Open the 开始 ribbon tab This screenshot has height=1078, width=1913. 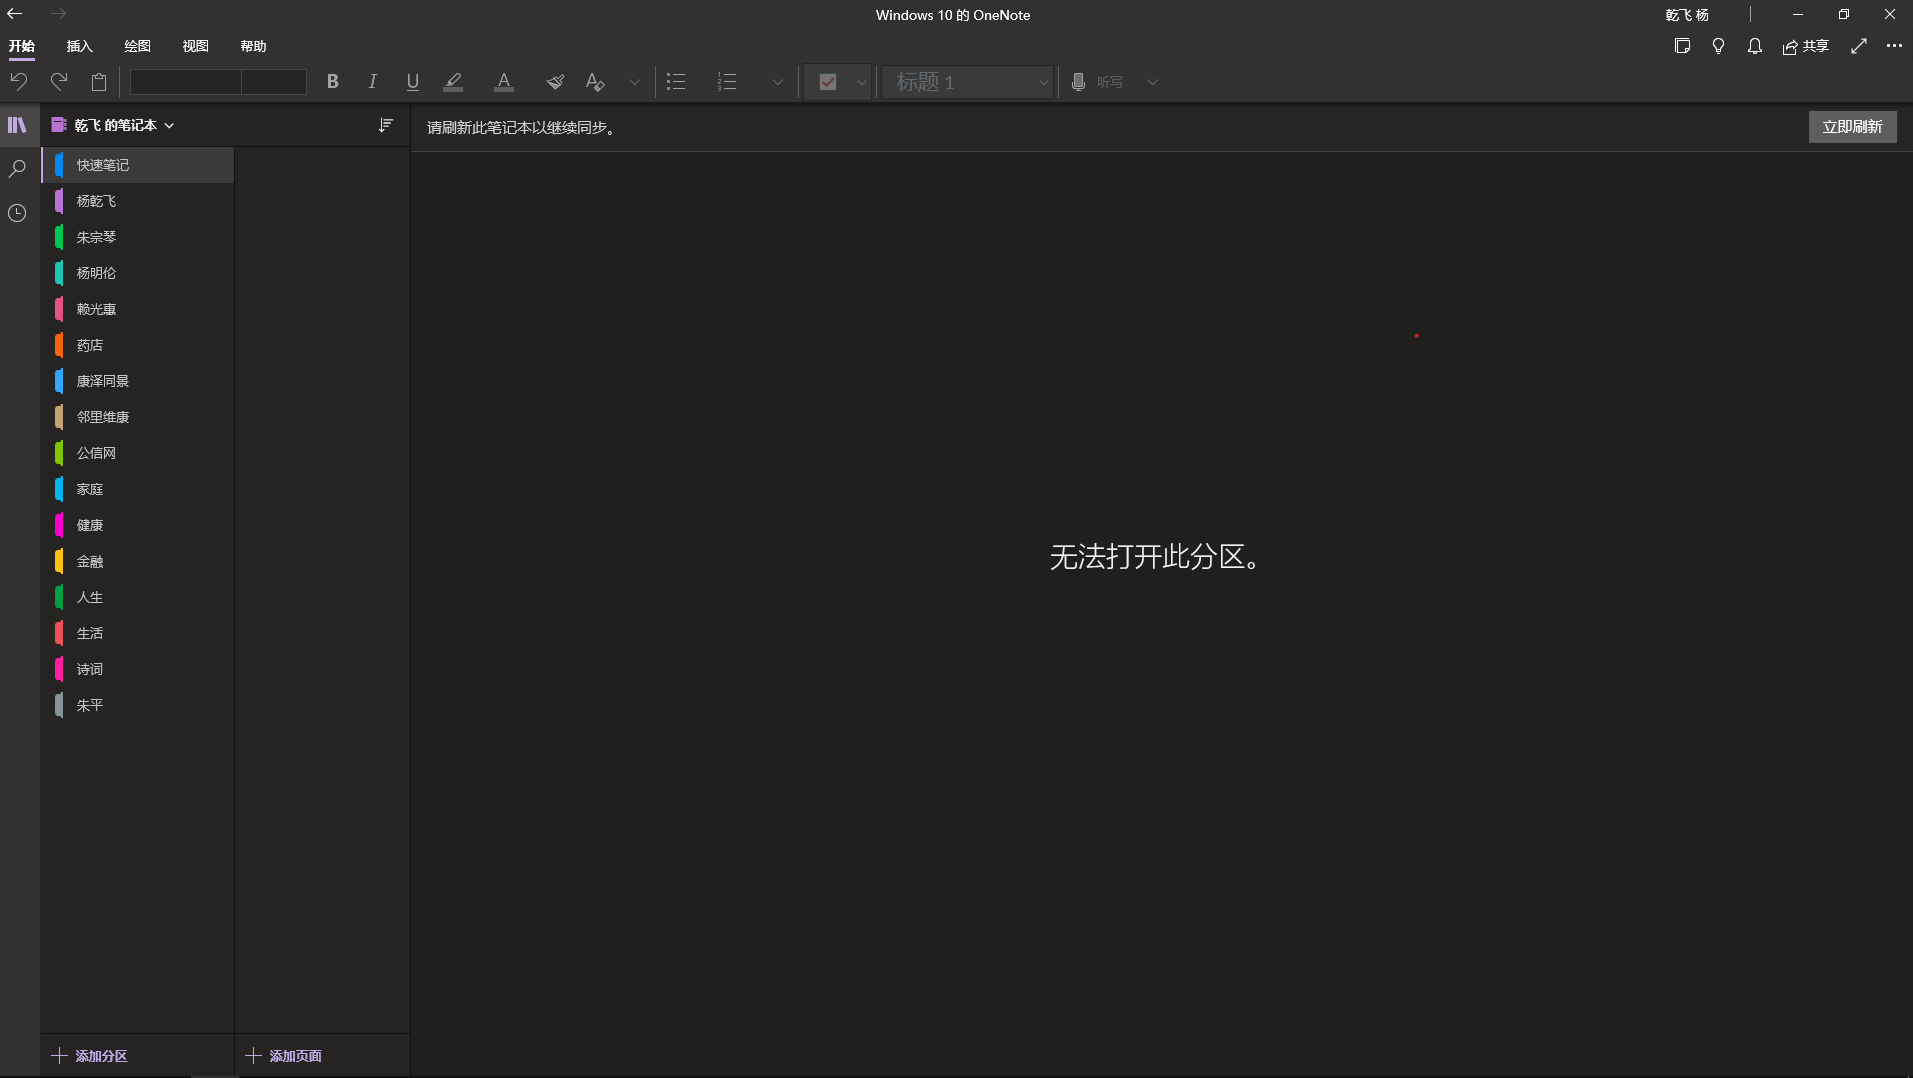tap(22, 46)
